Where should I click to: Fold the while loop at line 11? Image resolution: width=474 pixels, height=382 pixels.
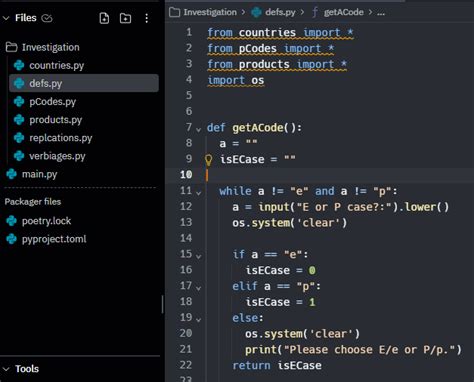198,193
